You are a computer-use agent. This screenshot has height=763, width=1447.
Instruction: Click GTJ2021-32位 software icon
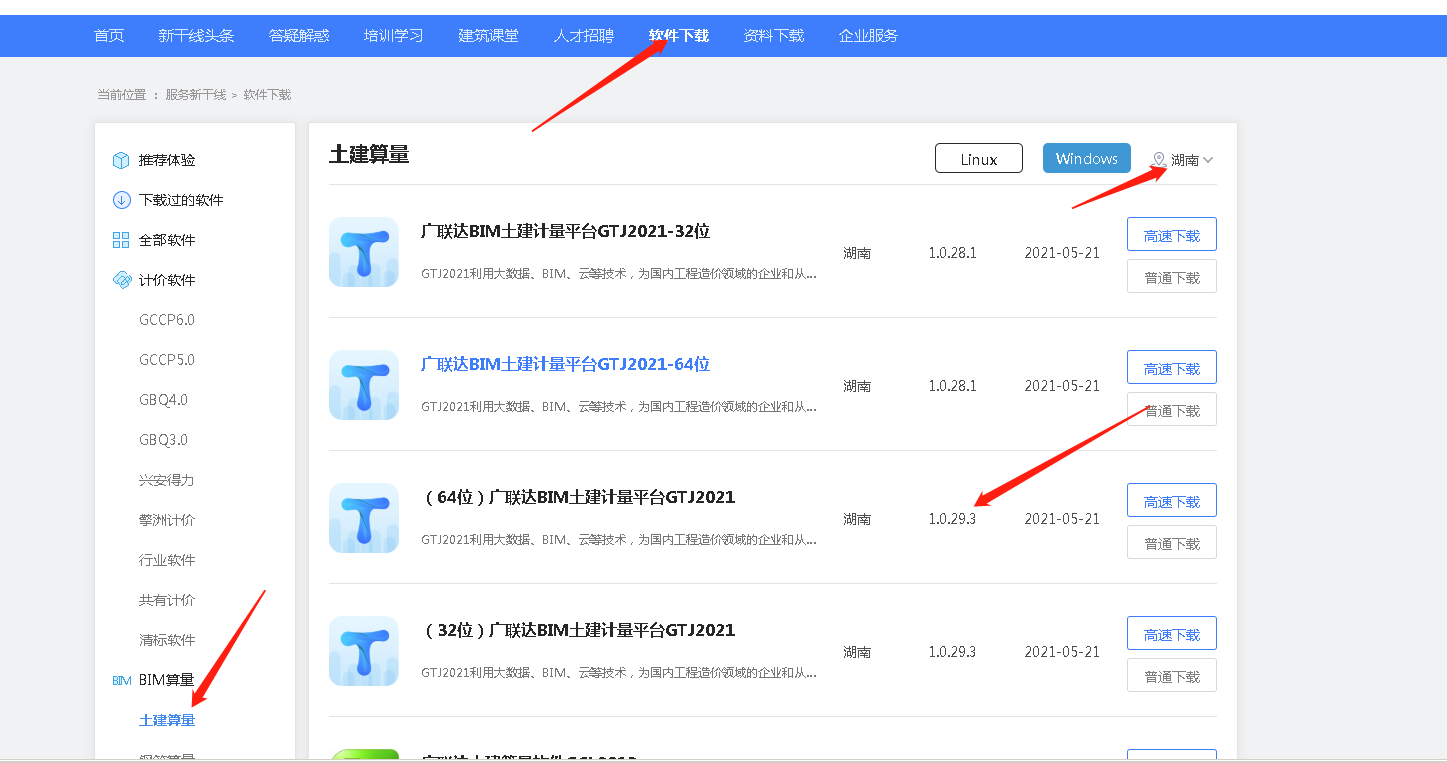(364, 252)
